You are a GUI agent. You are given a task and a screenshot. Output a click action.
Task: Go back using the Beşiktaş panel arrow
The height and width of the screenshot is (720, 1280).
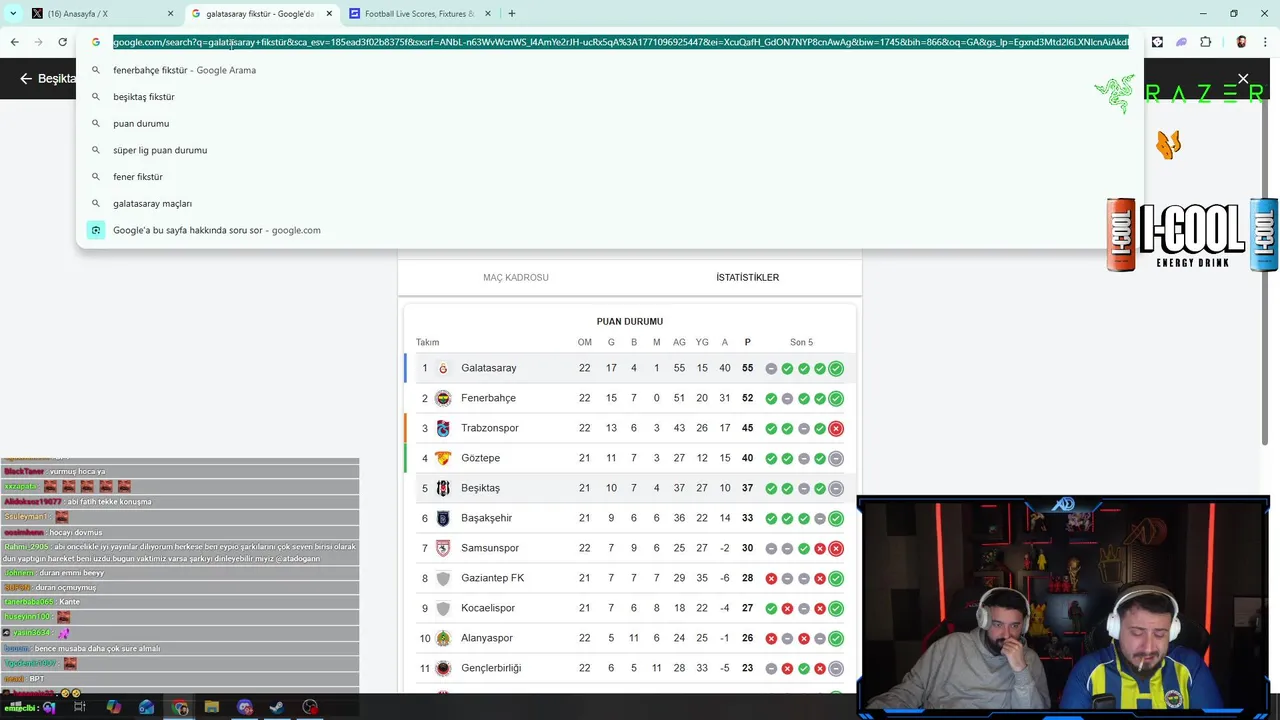click(x=26, y=79)
